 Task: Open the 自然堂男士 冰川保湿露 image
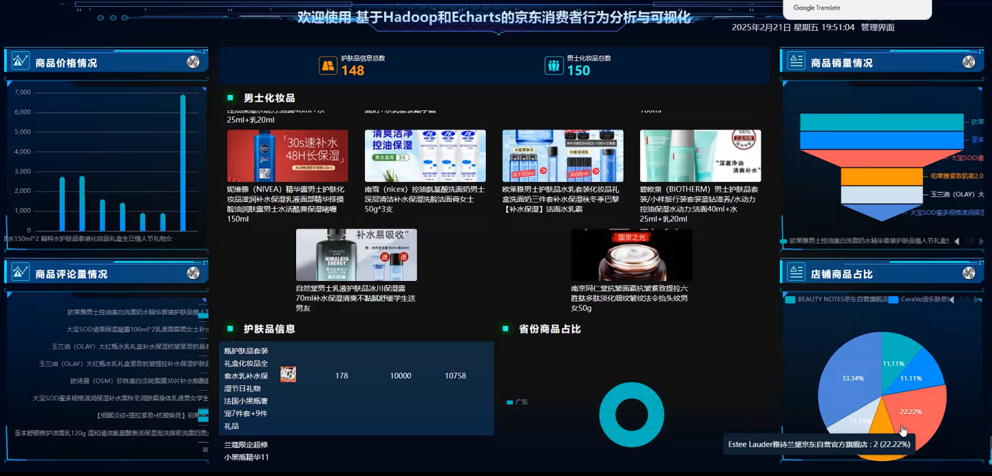[356, 255]
